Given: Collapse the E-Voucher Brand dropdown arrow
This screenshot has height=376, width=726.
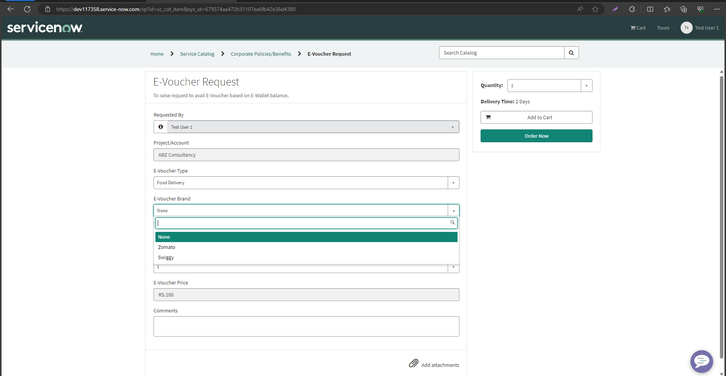Looking at the screenshot, I should (x=453, y=210).
